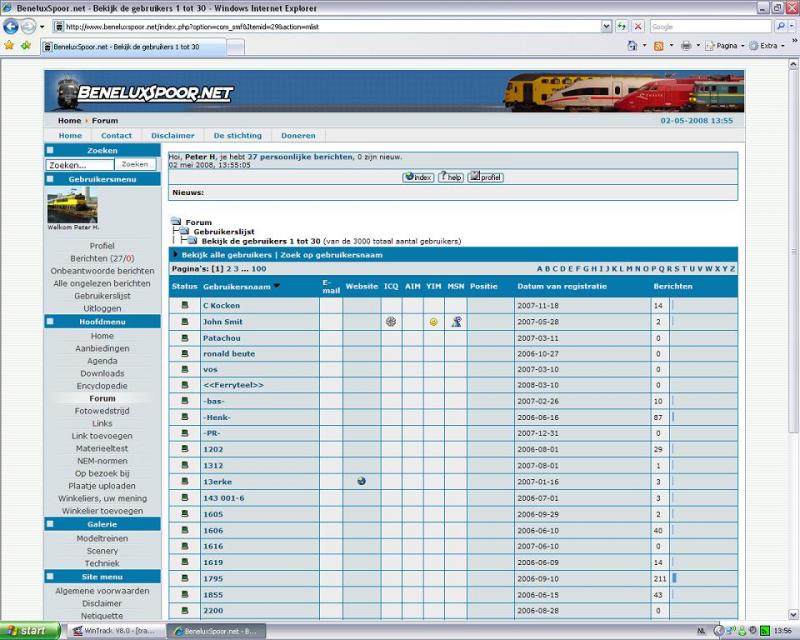The width and height of the screenshot is (800, 640).
Task: Open Modeltreinen in Galerie menu
Action: (x=102, y=538)
